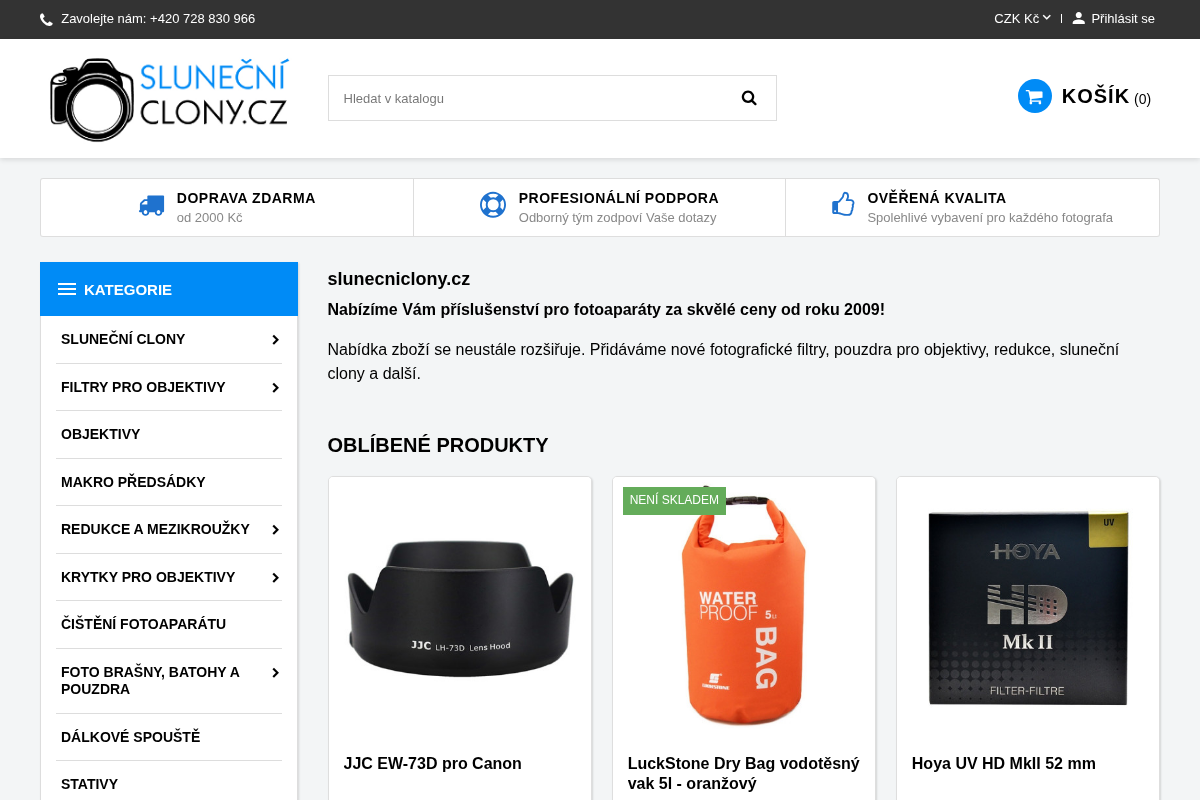Open the blue shopping cart icon
The image size is (1200, 800).
[x=1035, y=96]
